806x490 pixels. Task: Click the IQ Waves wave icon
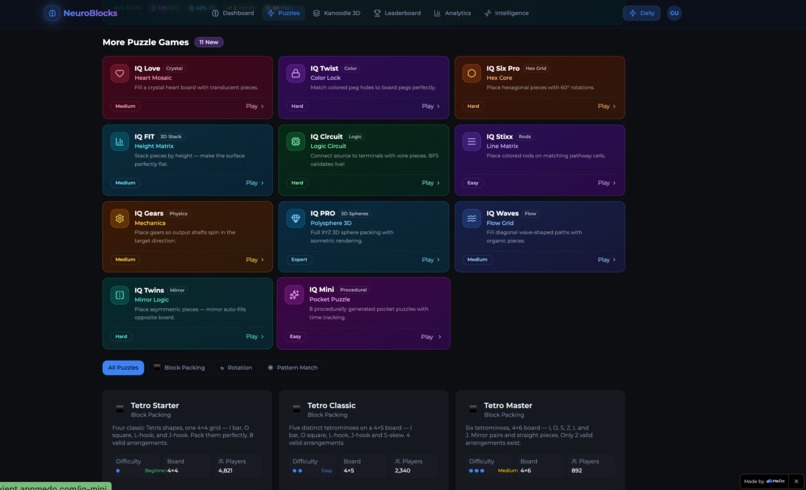click(471, 219)
